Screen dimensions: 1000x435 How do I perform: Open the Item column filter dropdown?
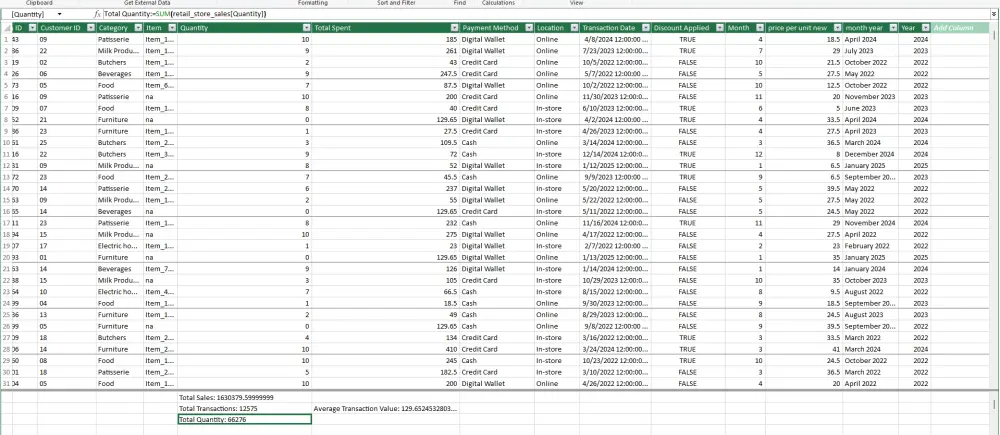pos(172,28)
